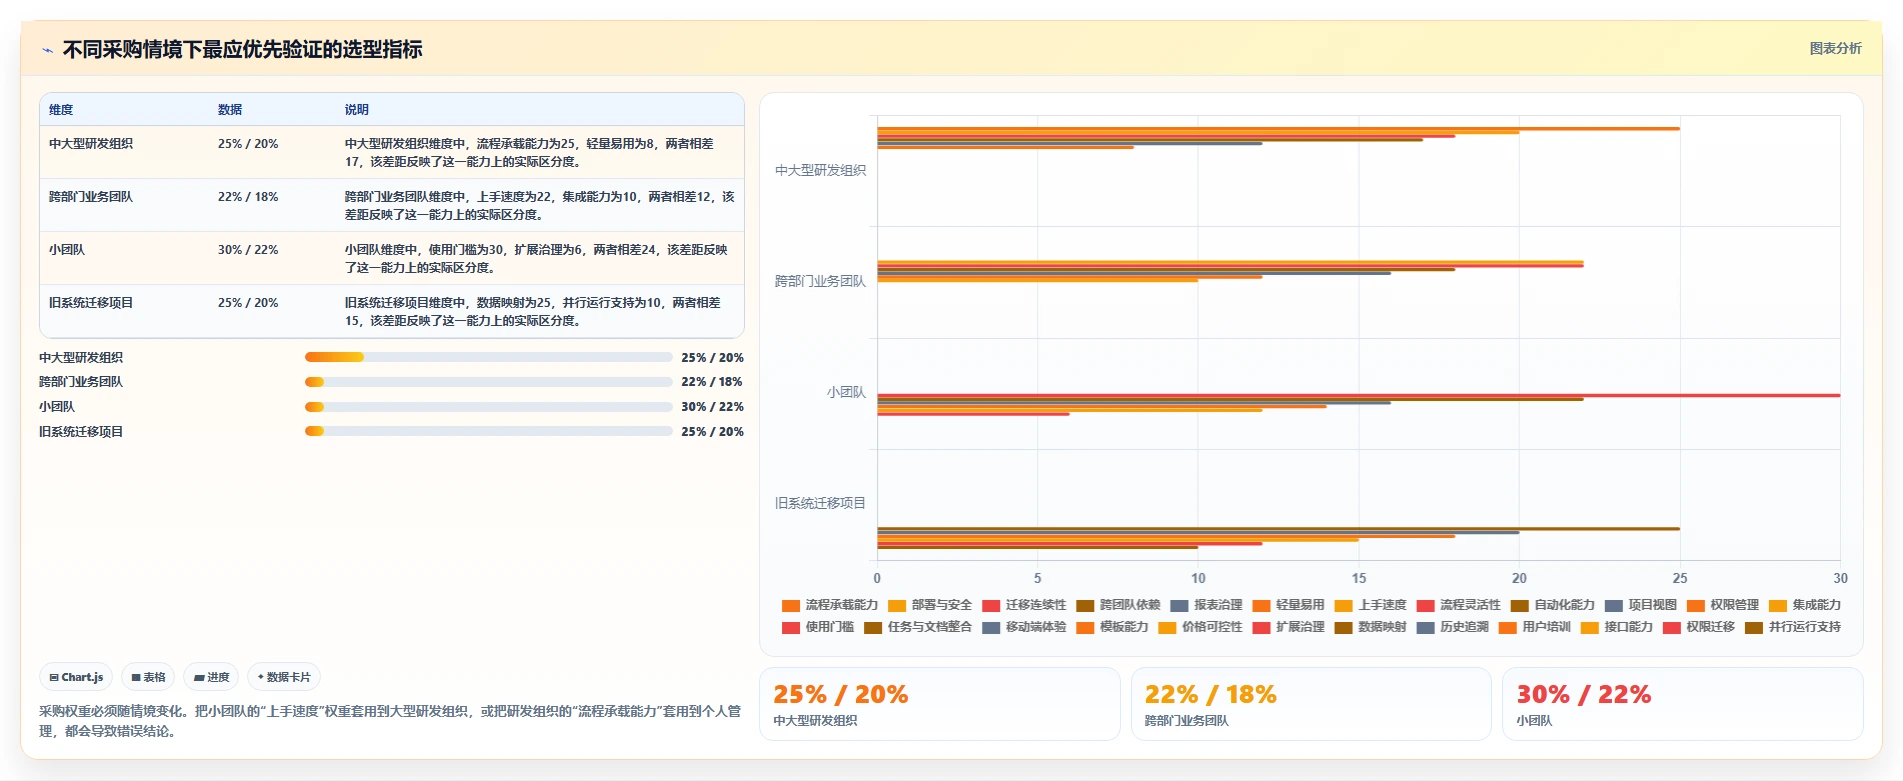Screen dimensions: 1903x781
Task: Open the 25% / 20% 中大型研发组织 data card
Action: point(939,704)
